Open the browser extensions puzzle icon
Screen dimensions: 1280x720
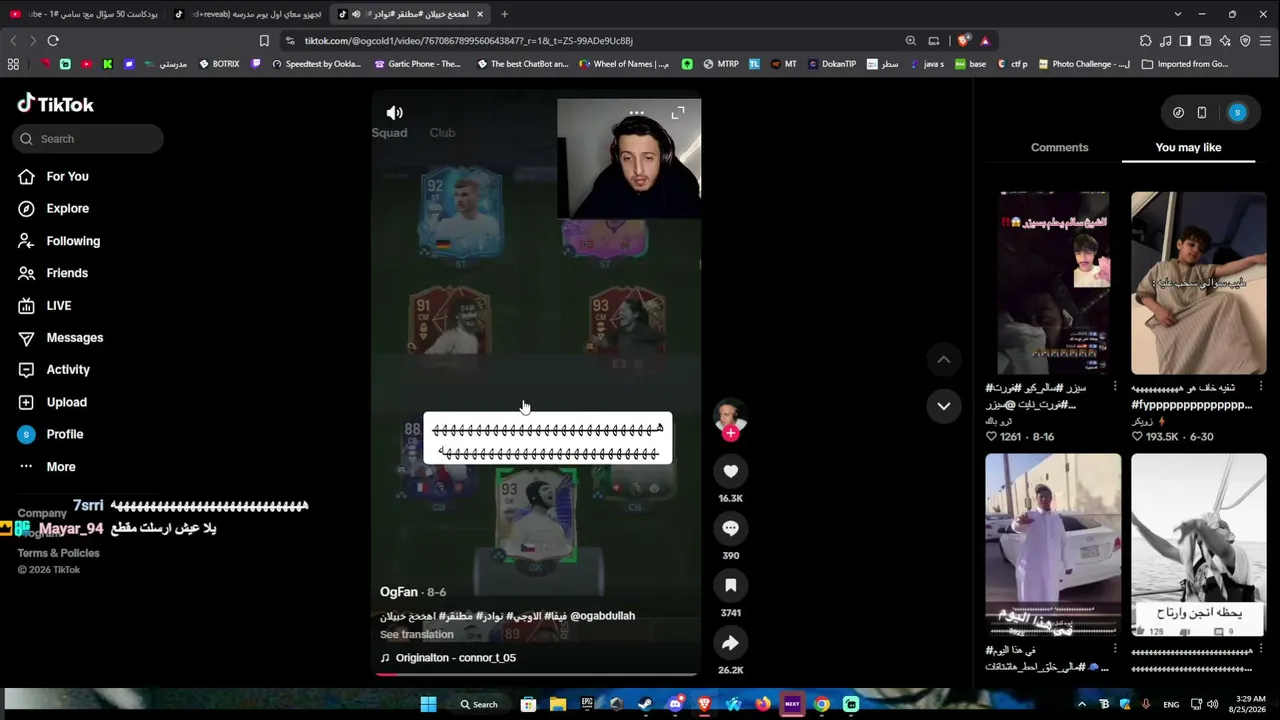[1145, 41]
